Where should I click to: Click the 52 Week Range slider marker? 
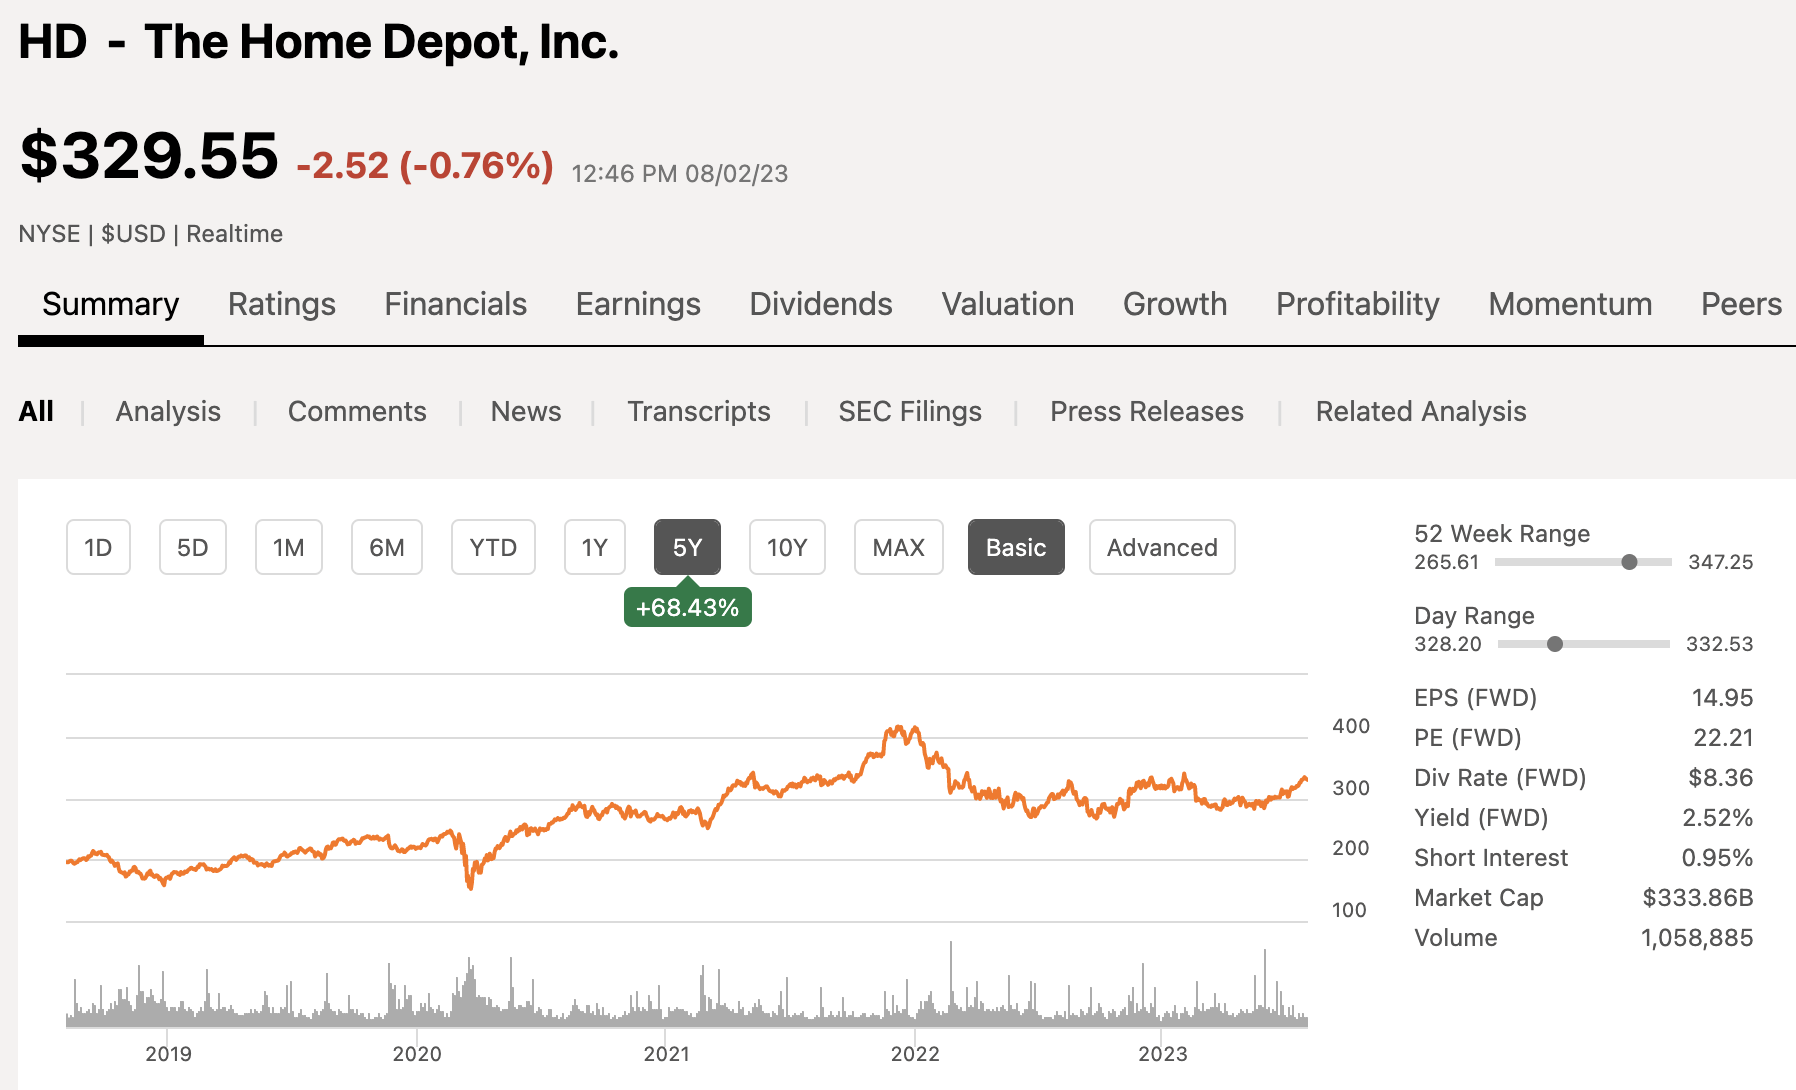1629,562
